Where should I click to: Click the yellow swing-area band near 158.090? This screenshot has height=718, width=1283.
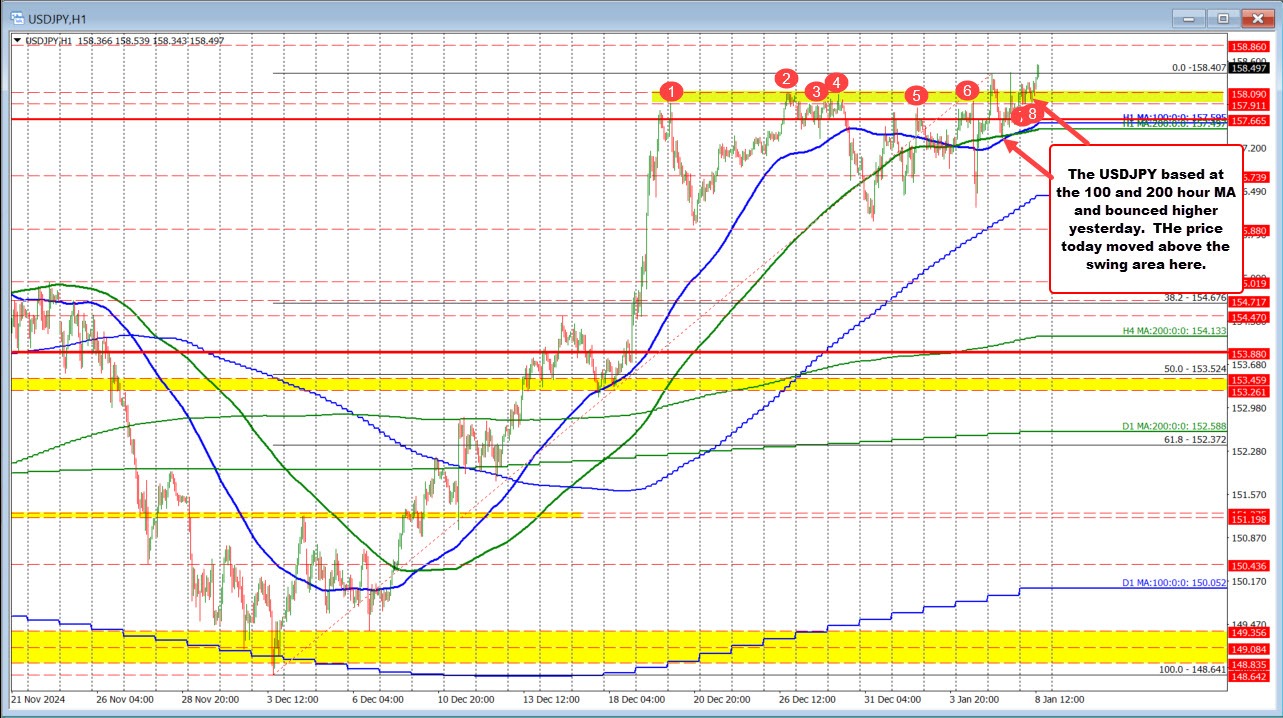coord(740,96)
